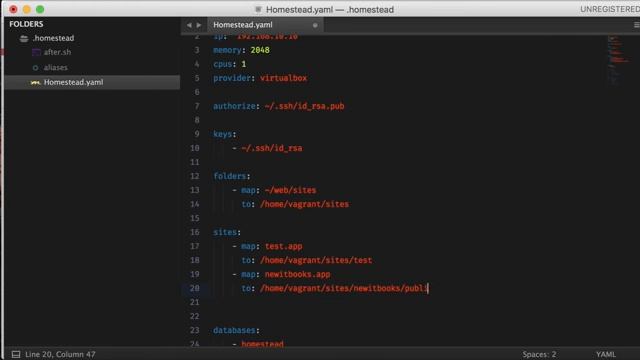The image size is (640, 360).
Task: Open the after.sh file
Action: [57, 52]
